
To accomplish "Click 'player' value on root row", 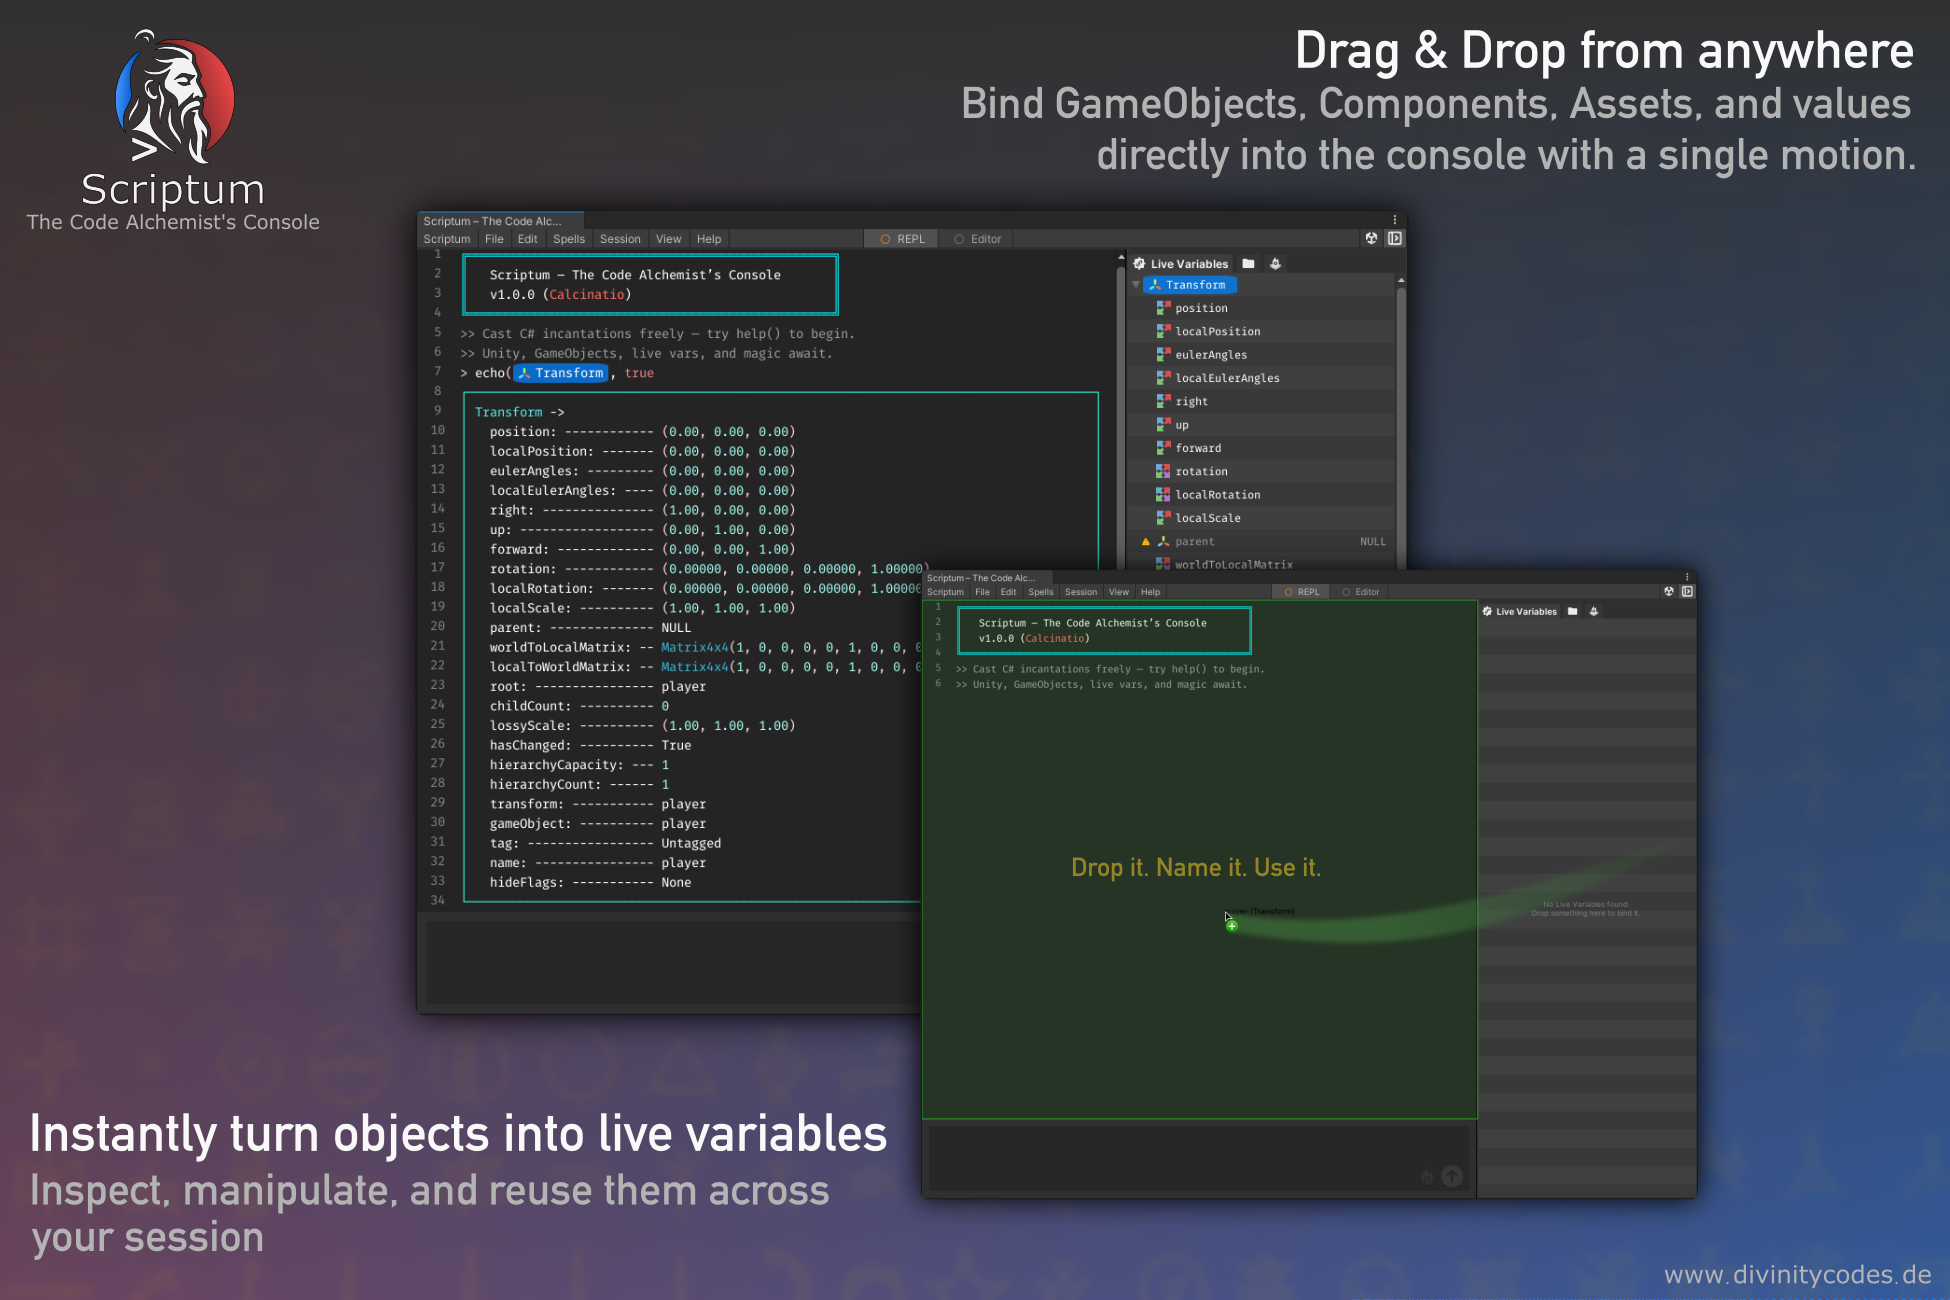I will (x=683, y=687).
